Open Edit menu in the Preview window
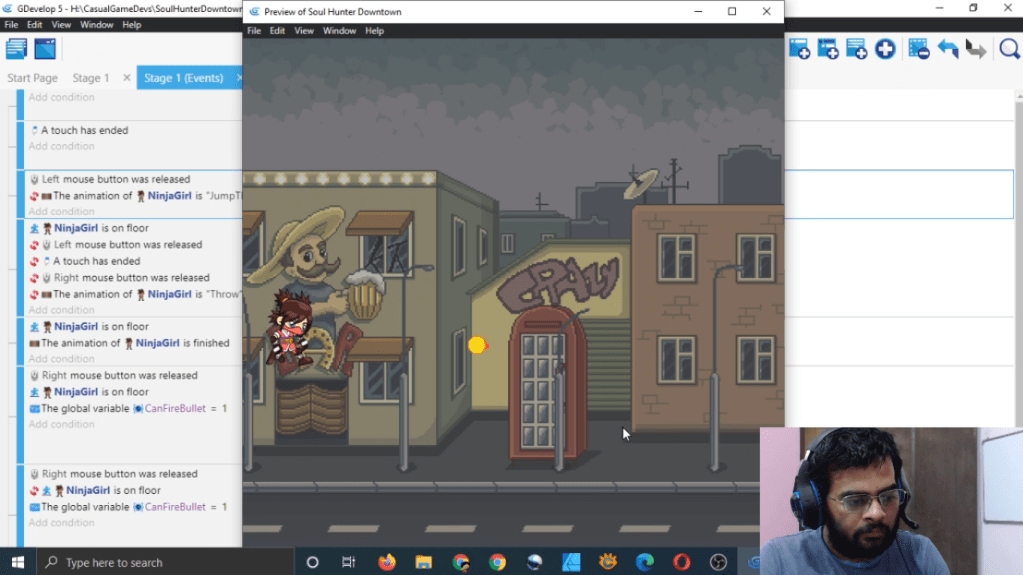1023x575 pixels. (x=277, y=31)
